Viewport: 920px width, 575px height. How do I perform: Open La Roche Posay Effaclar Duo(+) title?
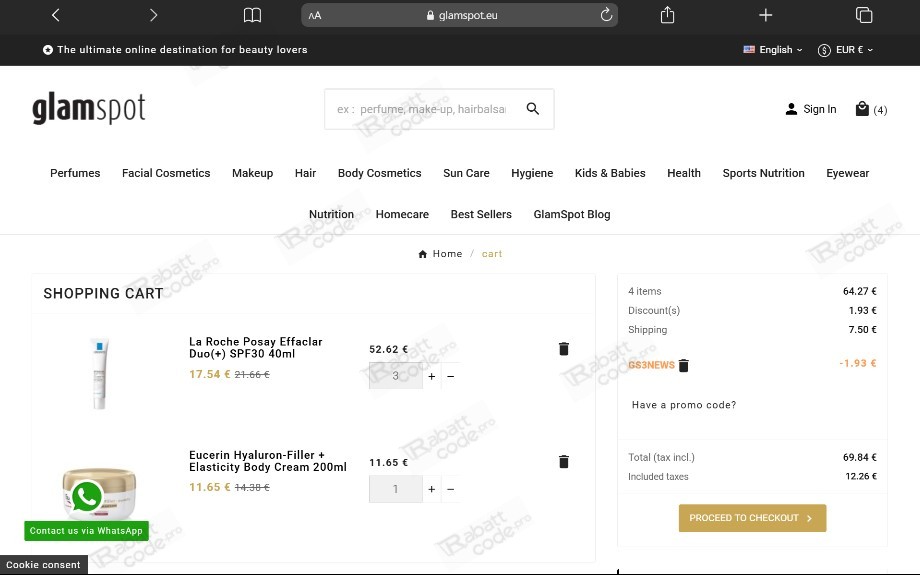click(256, 347)
